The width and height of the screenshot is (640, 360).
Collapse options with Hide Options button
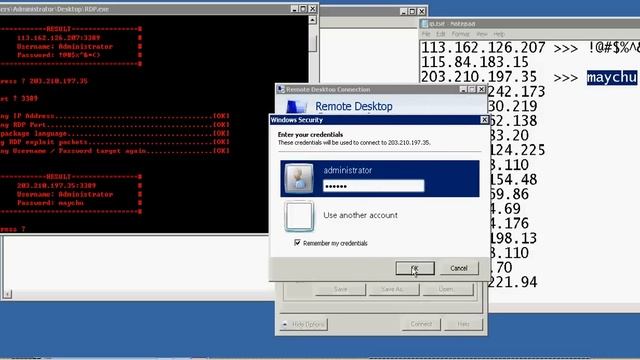click(304, 324)
